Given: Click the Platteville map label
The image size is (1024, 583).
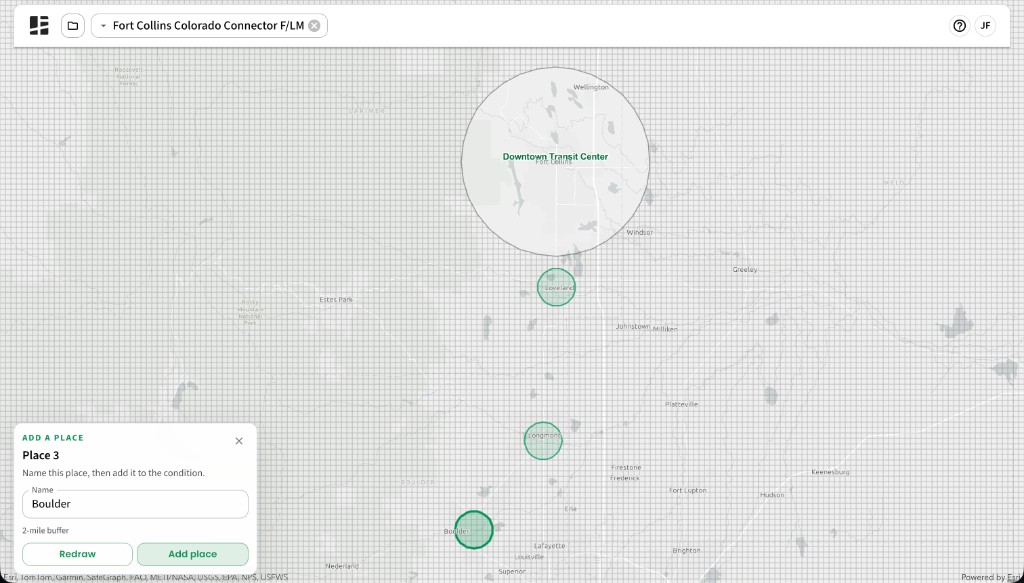Looking at the screenshot, I should coord(681,404).
